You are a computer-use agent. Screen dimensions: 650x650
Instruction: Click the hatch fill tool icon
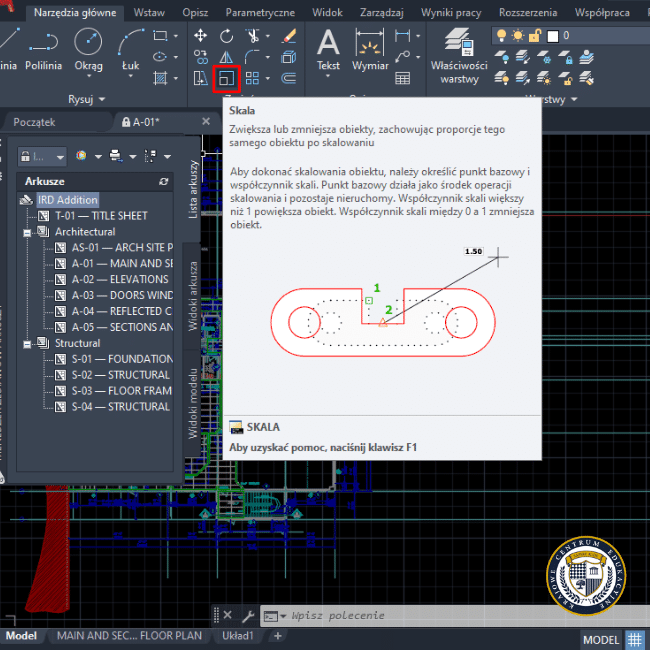(x=160, y=78)
